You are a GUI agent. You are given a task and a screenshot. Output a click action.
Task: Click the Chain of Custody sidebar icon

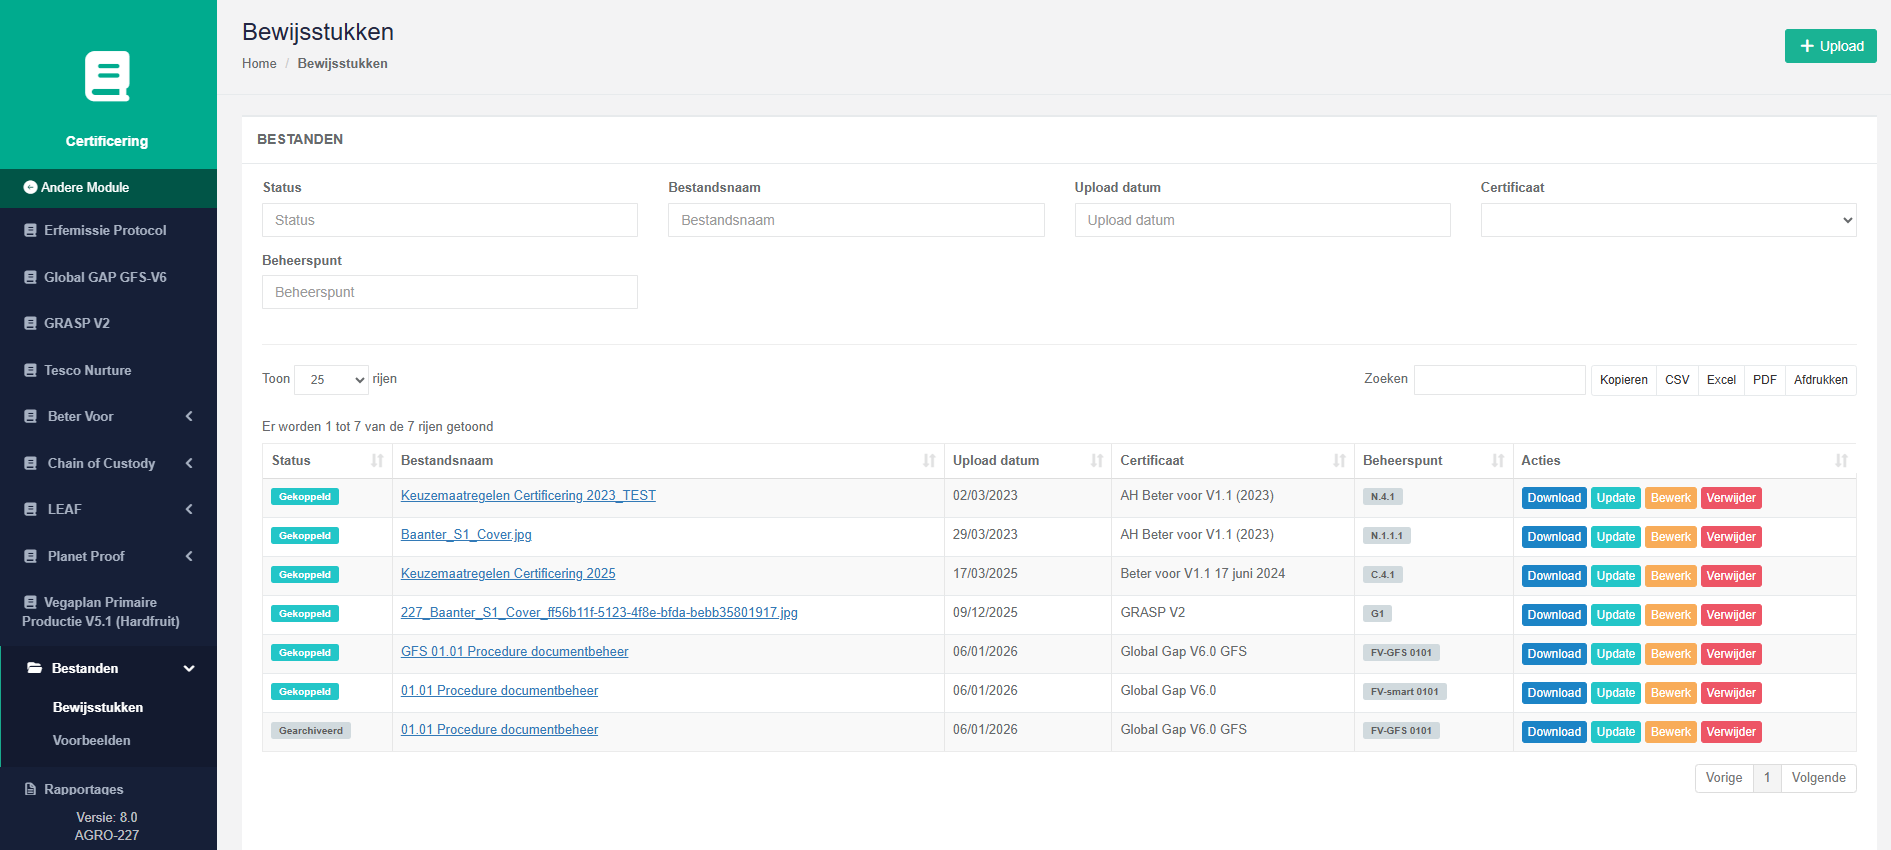click(x=30, y=463)
